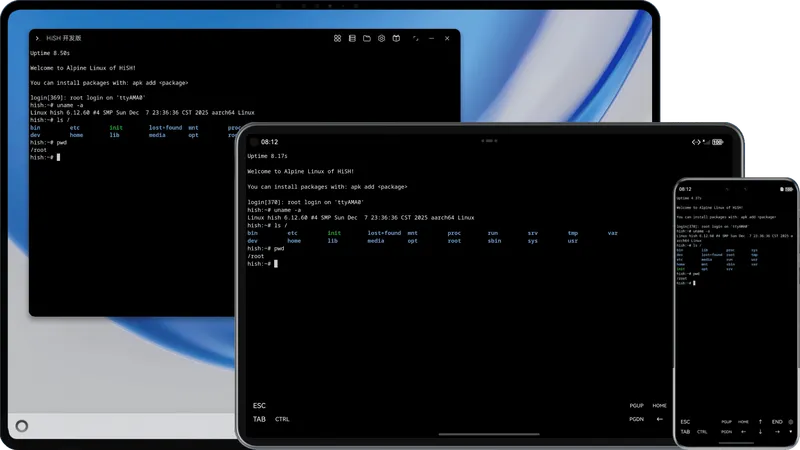This screenshot has width=800, height=450.
Task: Click 'Uptime 8.50s' in PC terminal
Action: pyautogui.click(x=50, y=53)
